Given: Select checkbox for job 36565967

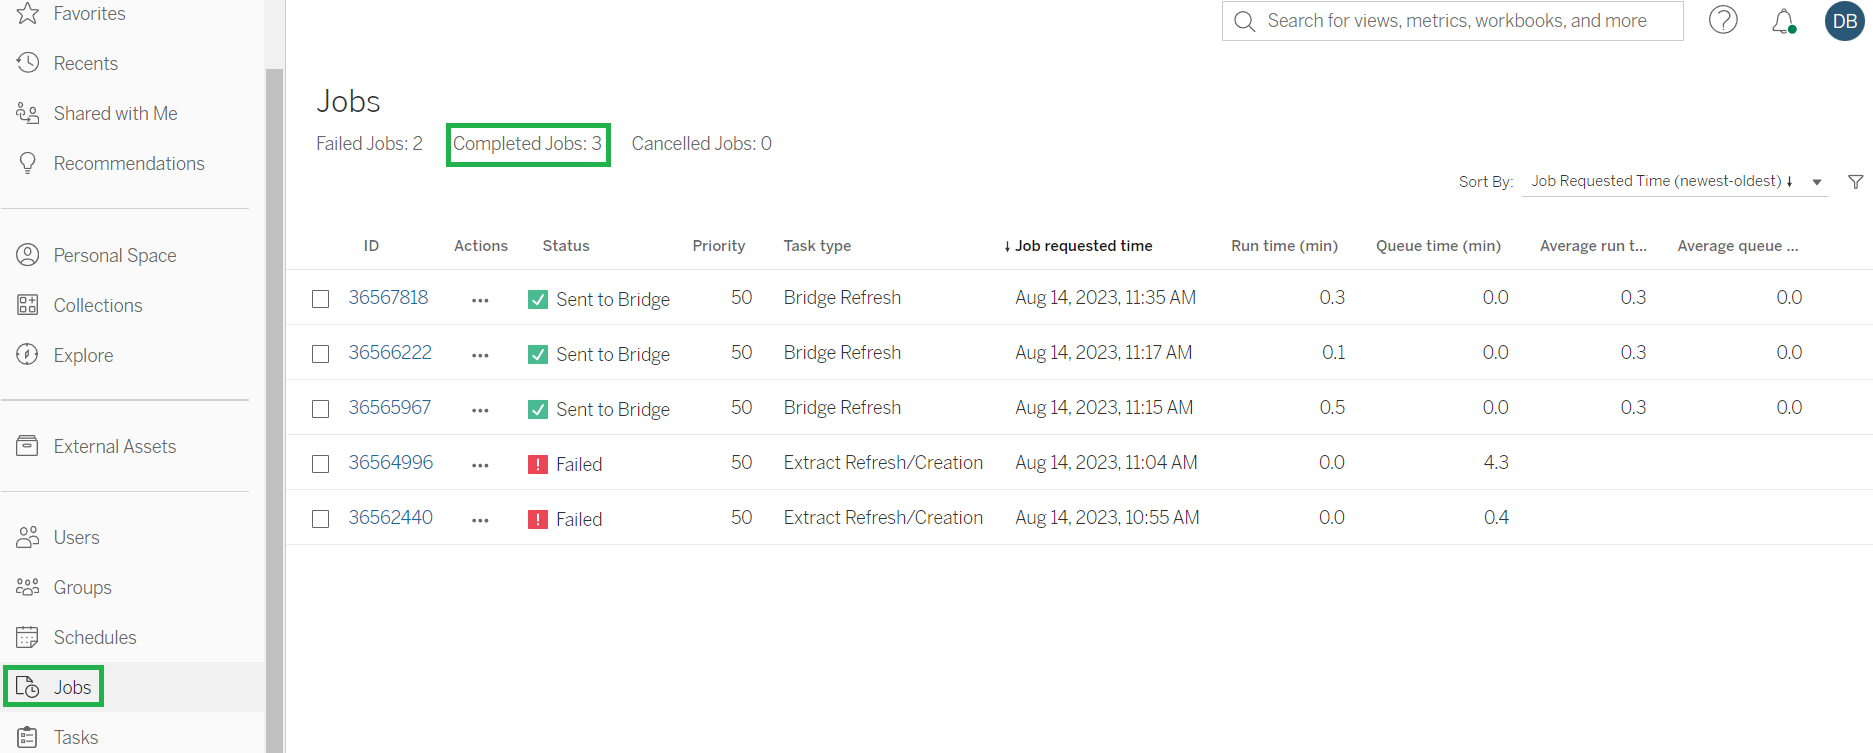Looking at the screenshot, I should point(320,409).
